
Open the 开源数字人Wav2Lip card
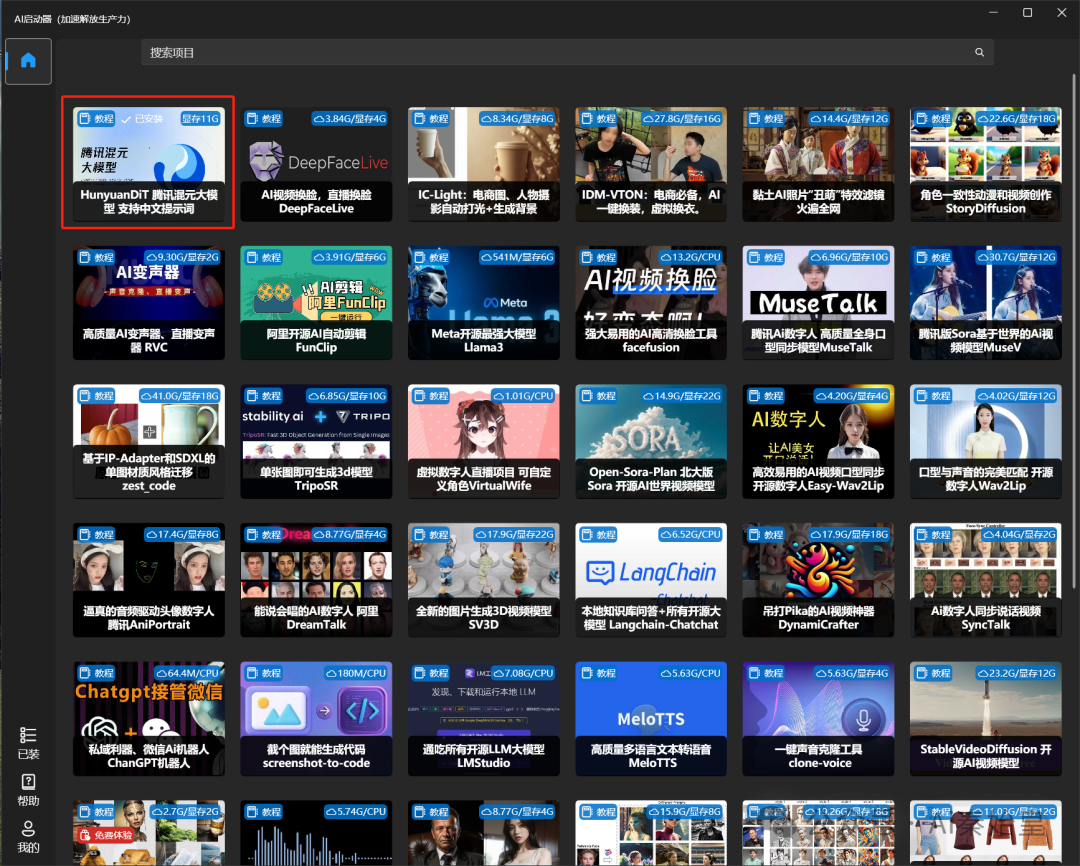[986, 442]
